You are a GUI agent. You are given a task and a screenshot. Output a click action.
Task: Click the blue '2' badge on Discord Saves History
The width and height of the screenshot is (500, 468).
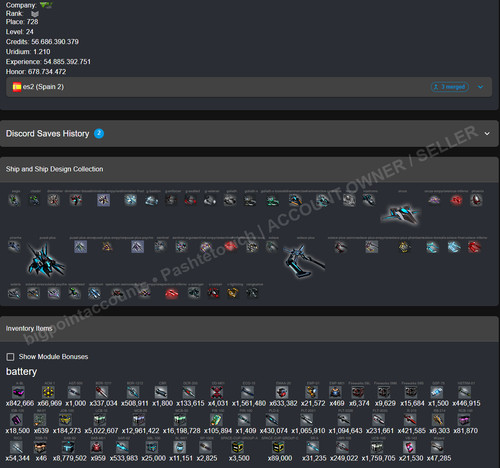coord(99,133)
